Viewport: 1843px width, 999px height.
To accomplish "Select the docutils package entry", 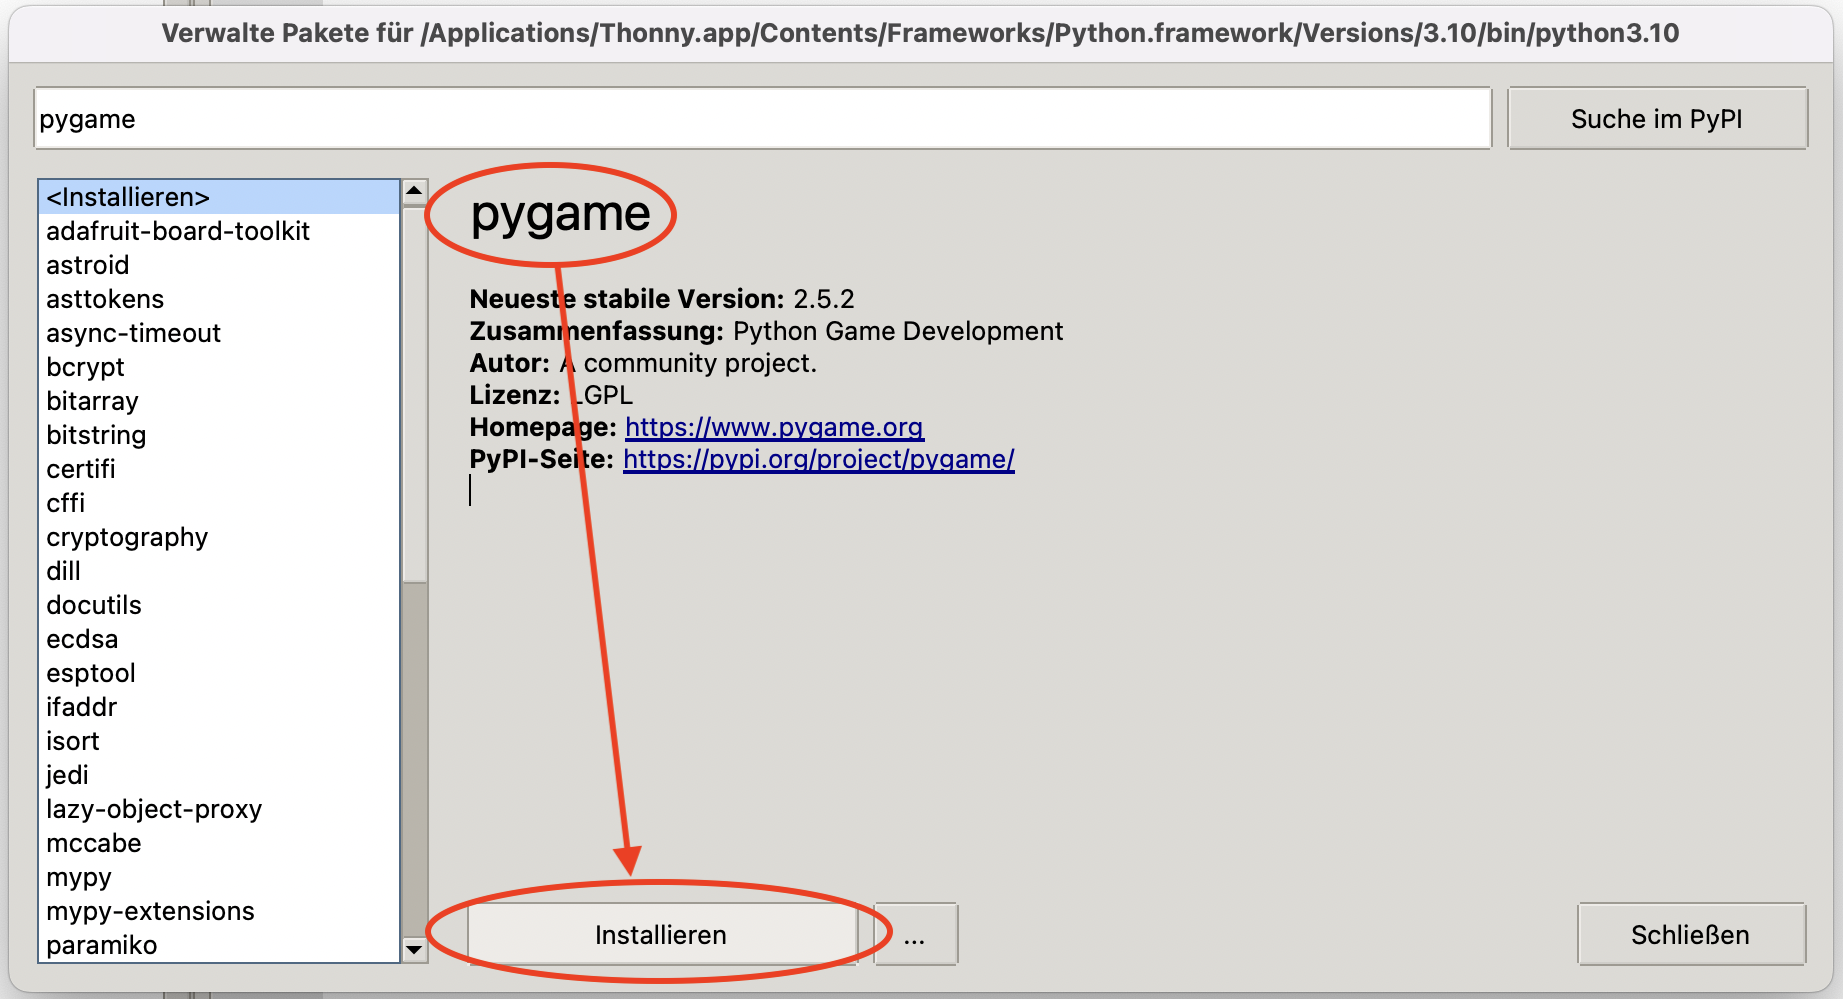I will [x=94, y=605].
